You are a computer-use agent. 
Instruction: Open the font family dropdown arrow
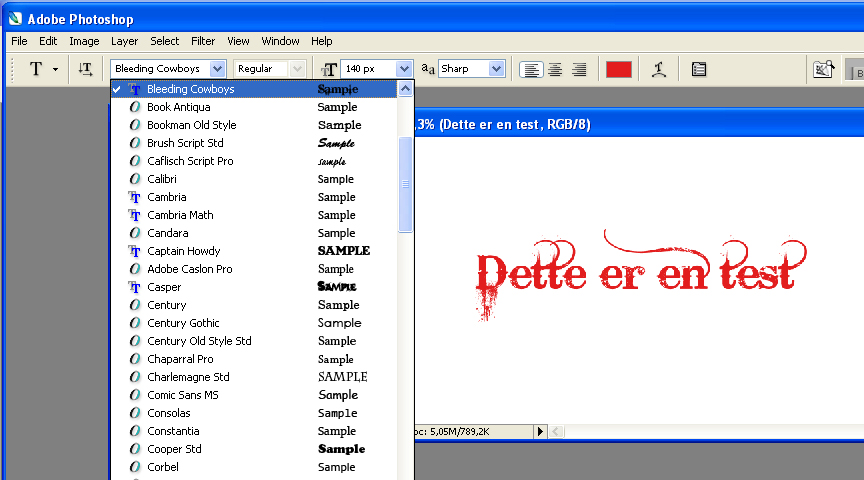click(217, 69)
